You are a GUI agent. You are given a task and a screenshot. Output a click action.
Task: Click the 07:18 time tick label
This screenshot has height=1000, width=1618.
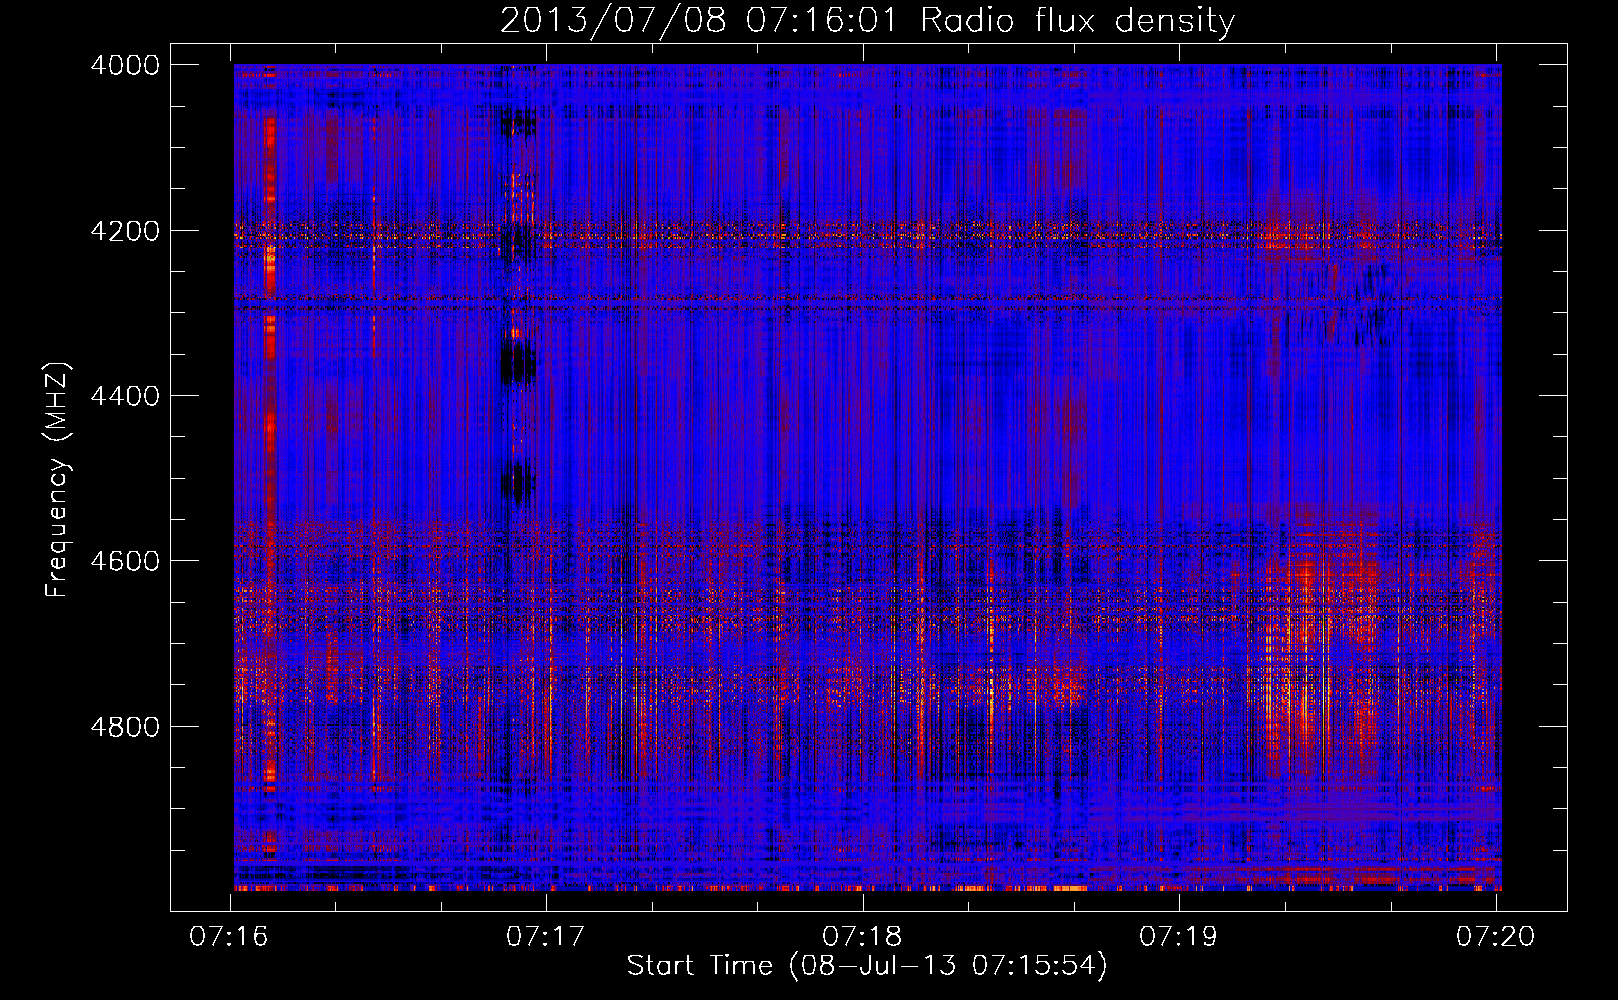862,936
